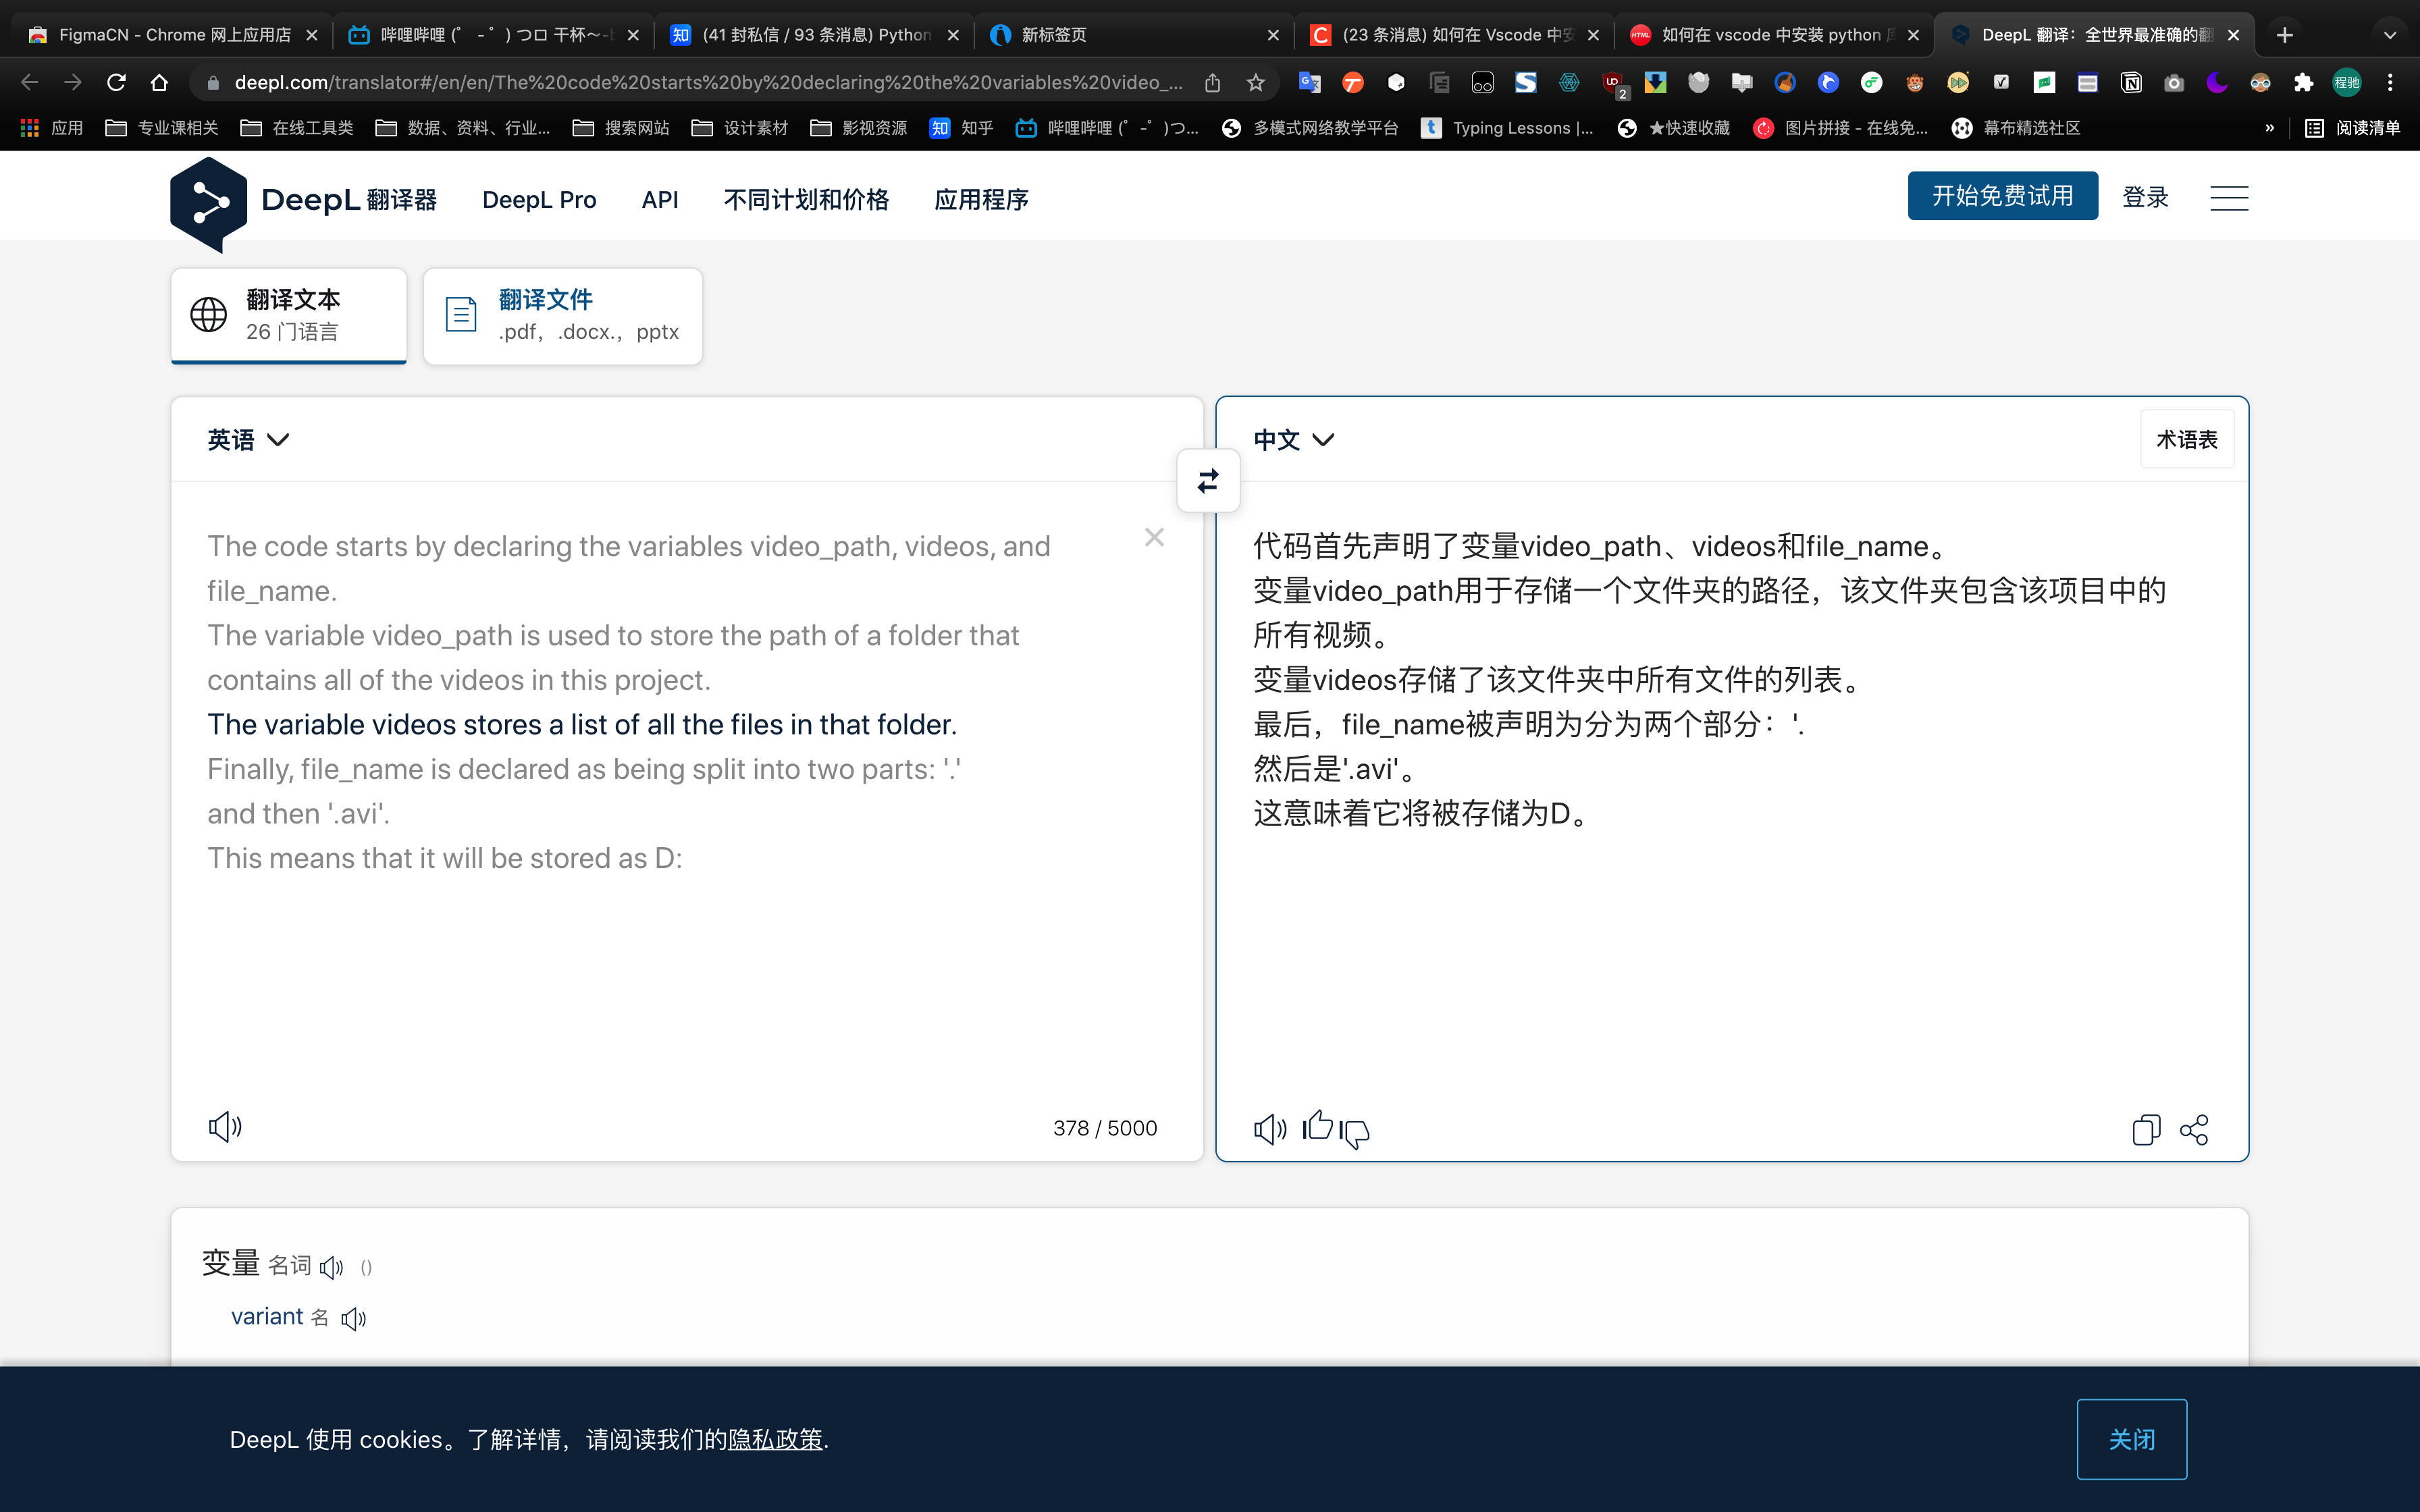Dismiss cookie banner with 关闭
Screen dimensions: 2420x1512
pos(2131,1439)
